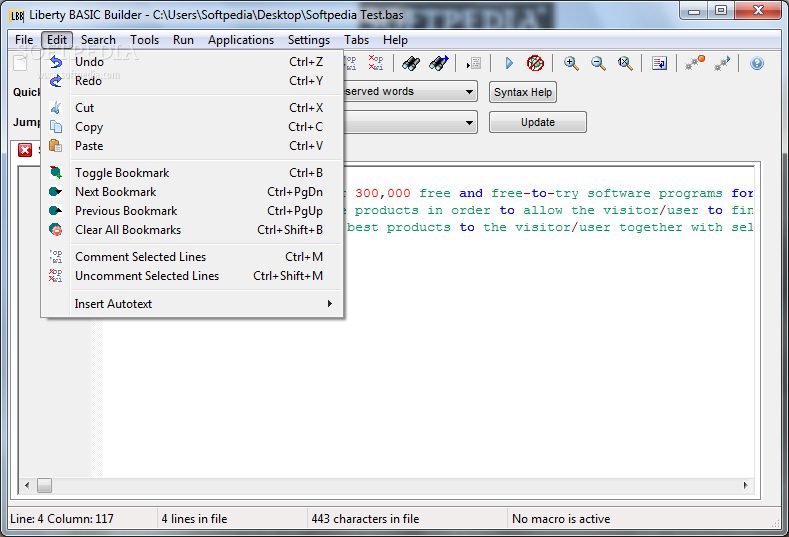Click the blue Help question mark icon
Screen dimensions: 789x537
[x=757, y=63]
